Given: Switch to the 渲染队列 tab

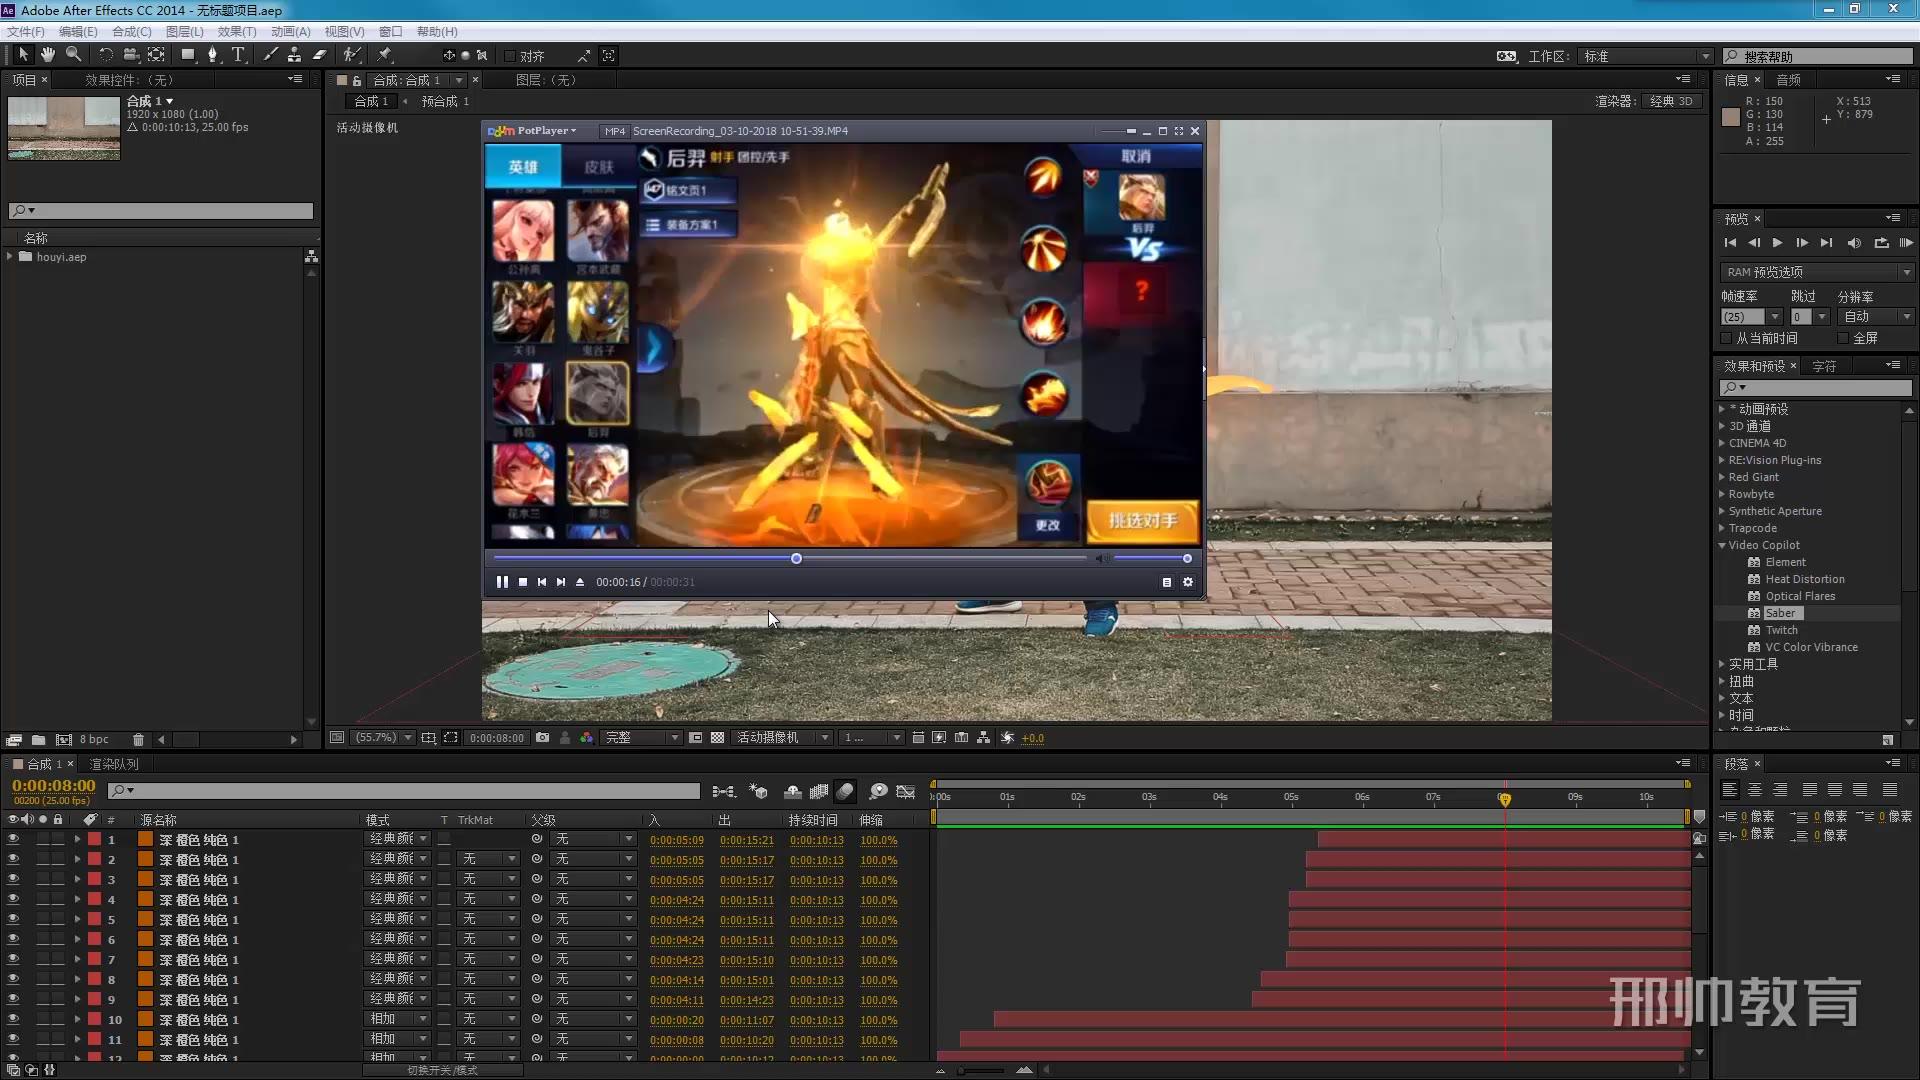Looking at the screenshot, I should pos(114,764).
